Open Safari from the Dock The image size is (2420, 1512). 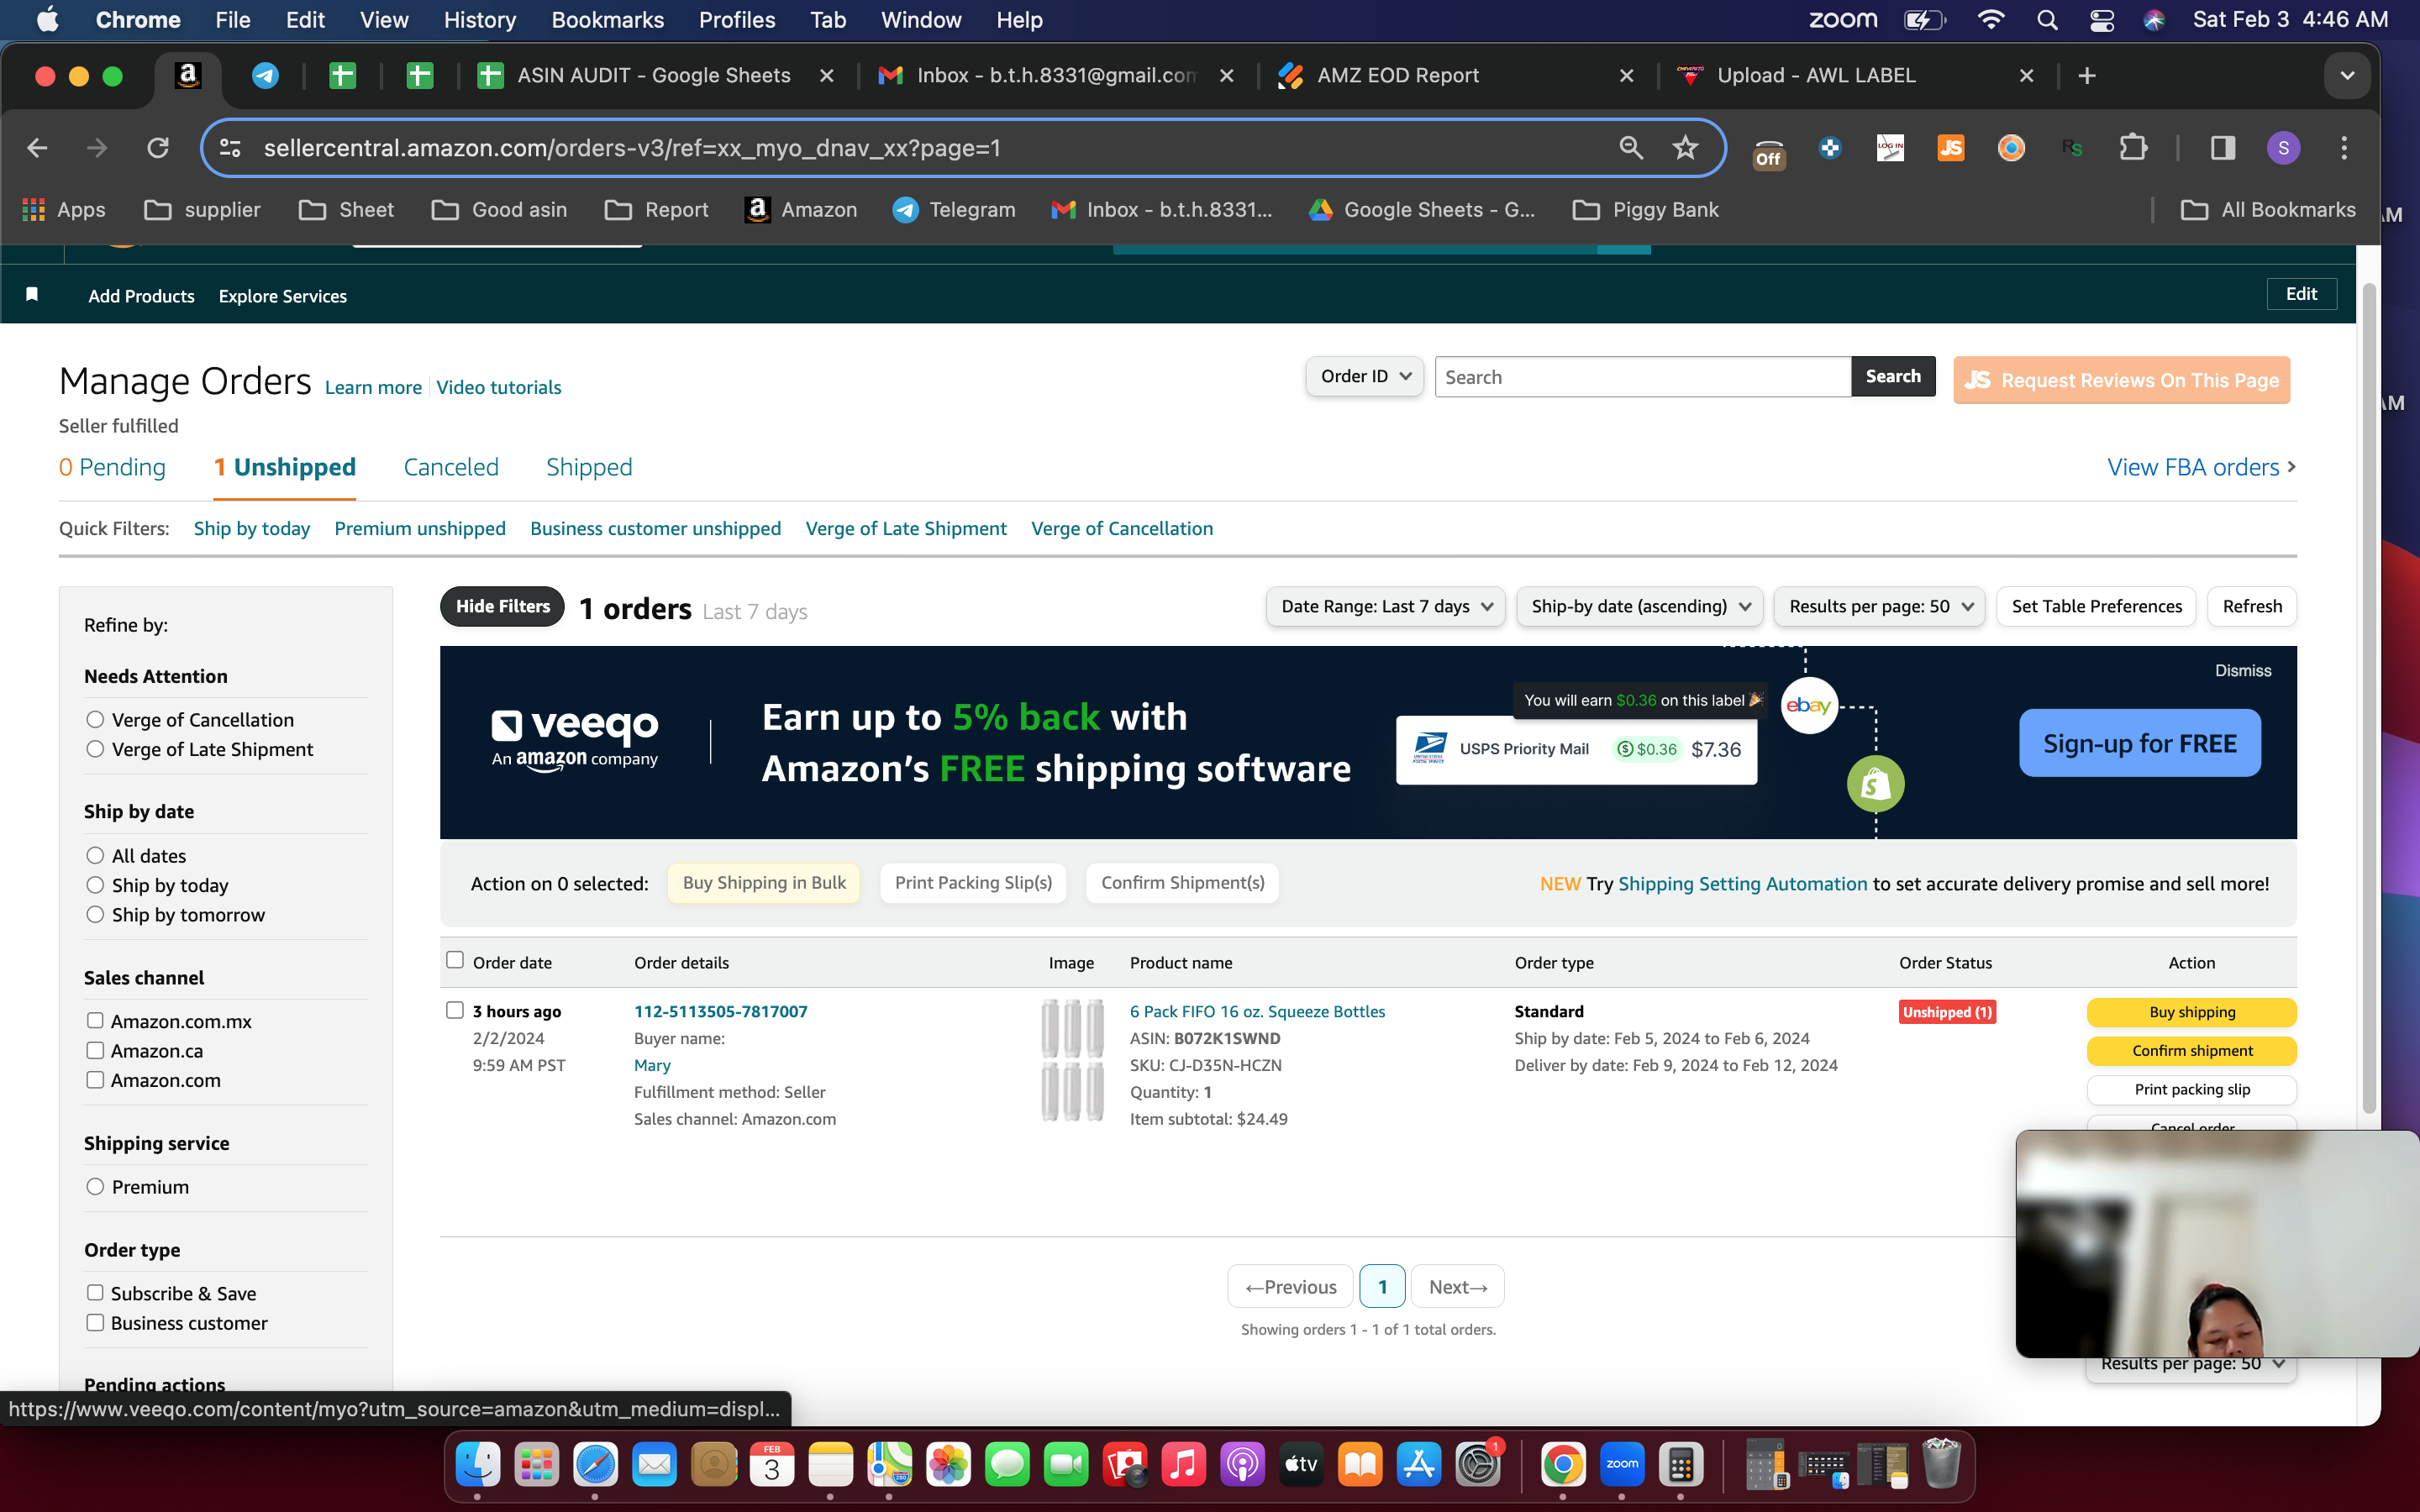point(596,1465)
